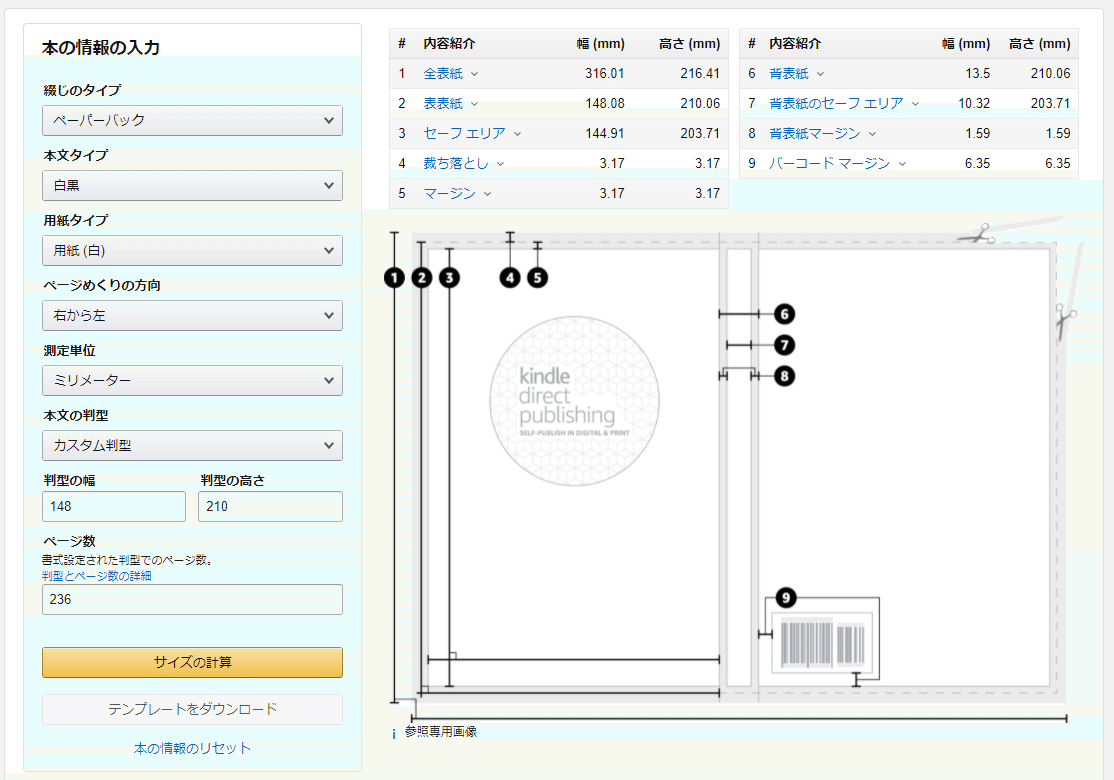Viewport: 1114px width, 780px height.
Task: Click the 全表紙 link in row 1
Action: (443, 73)
